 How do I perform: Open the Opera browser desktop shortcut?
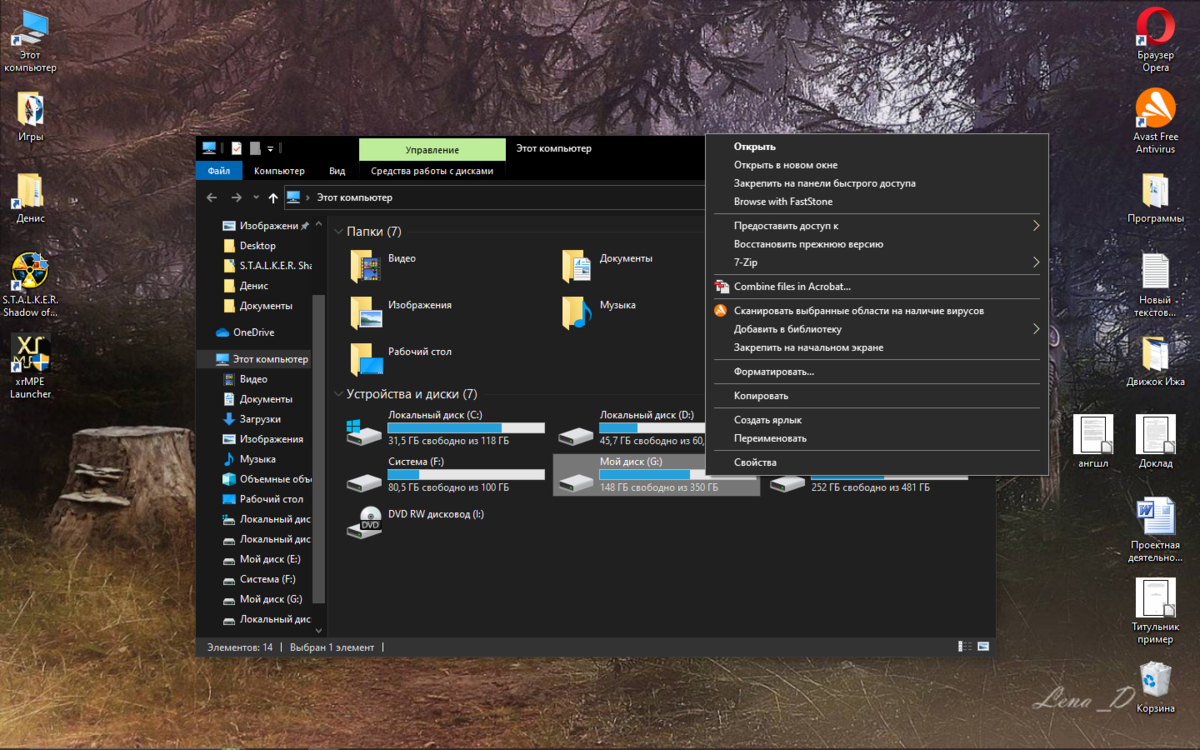[1155, 38]
